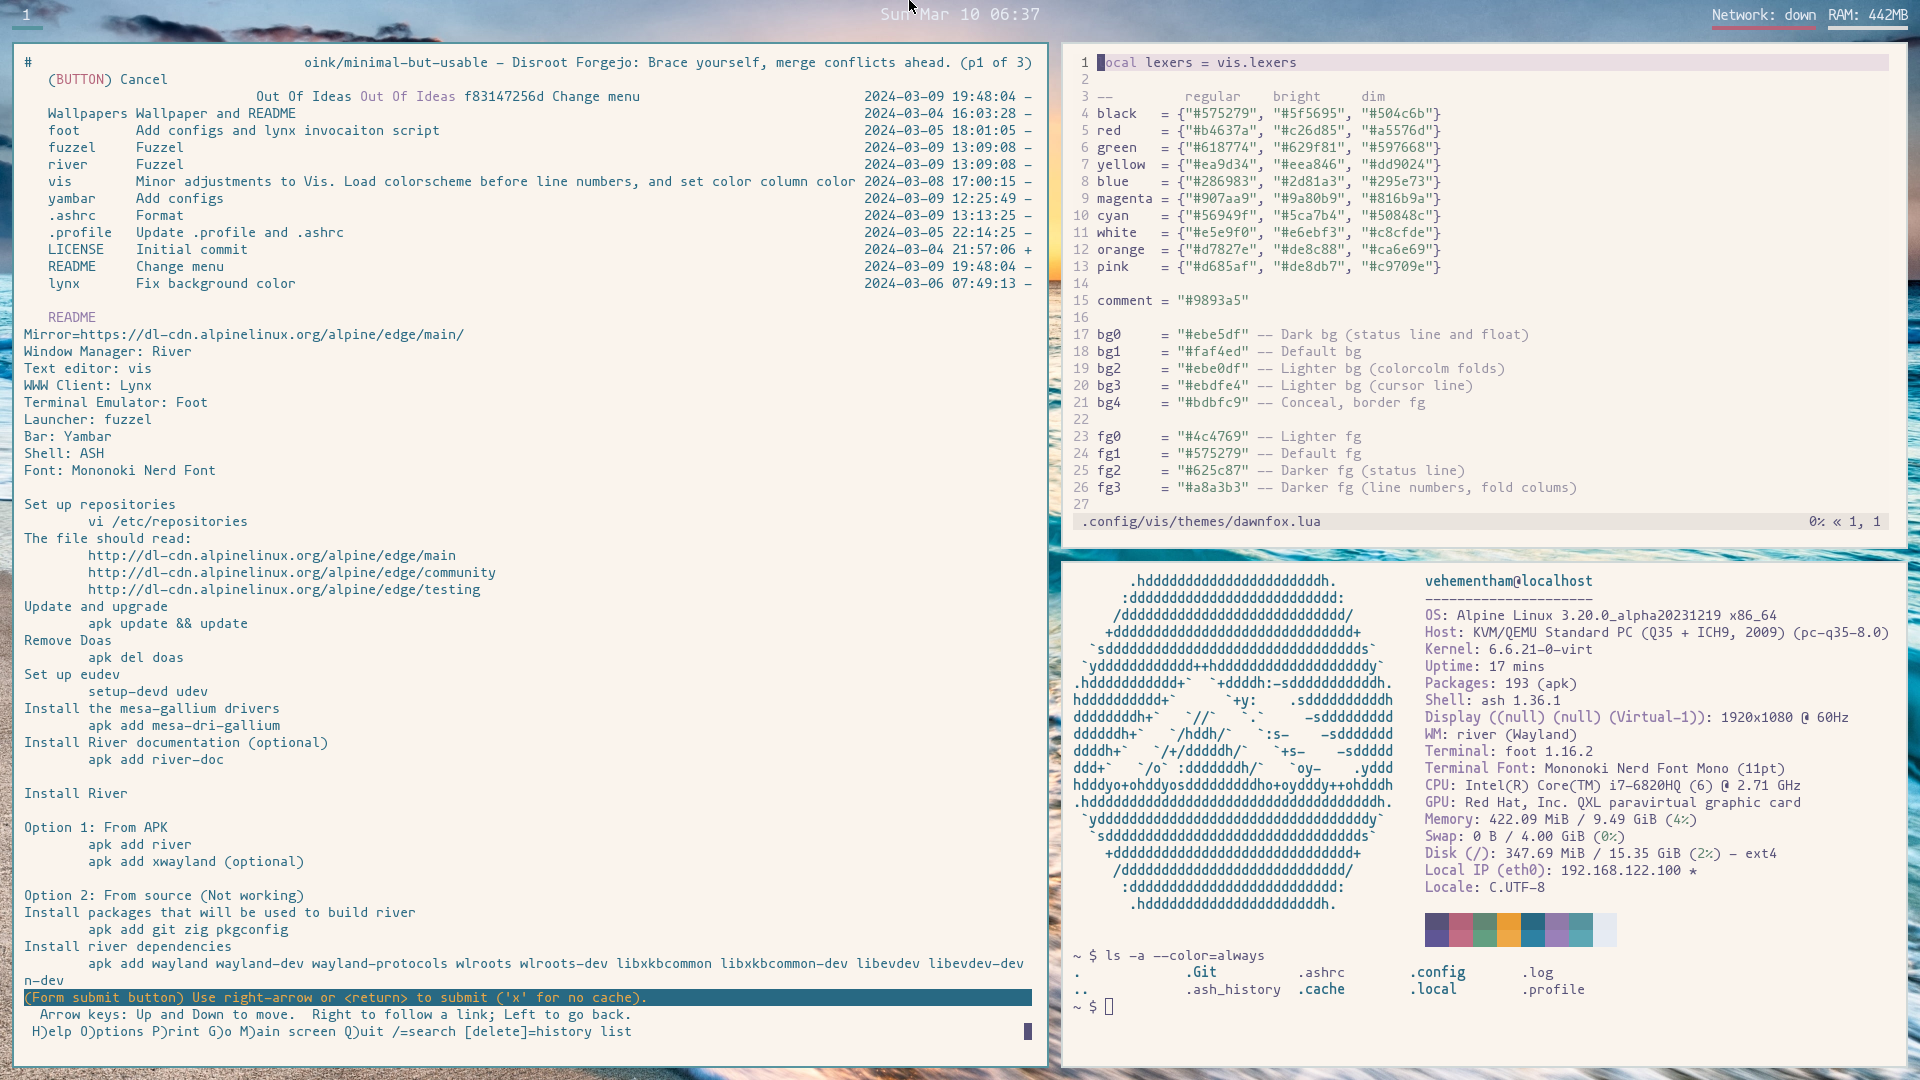Image resolution: width=1920 pixels, height=1080 pixels.
Task: Click the '0% « 1, 1' position indicator
Action: (x=1845, y=522)
